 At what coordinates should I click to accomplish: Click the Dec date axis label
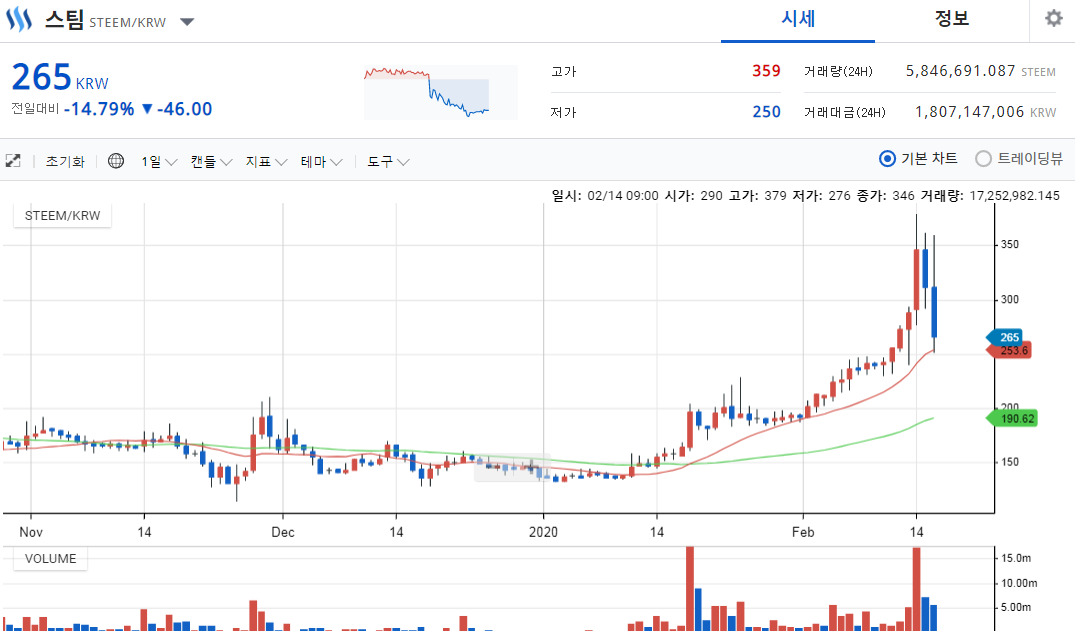pos(282,532)
